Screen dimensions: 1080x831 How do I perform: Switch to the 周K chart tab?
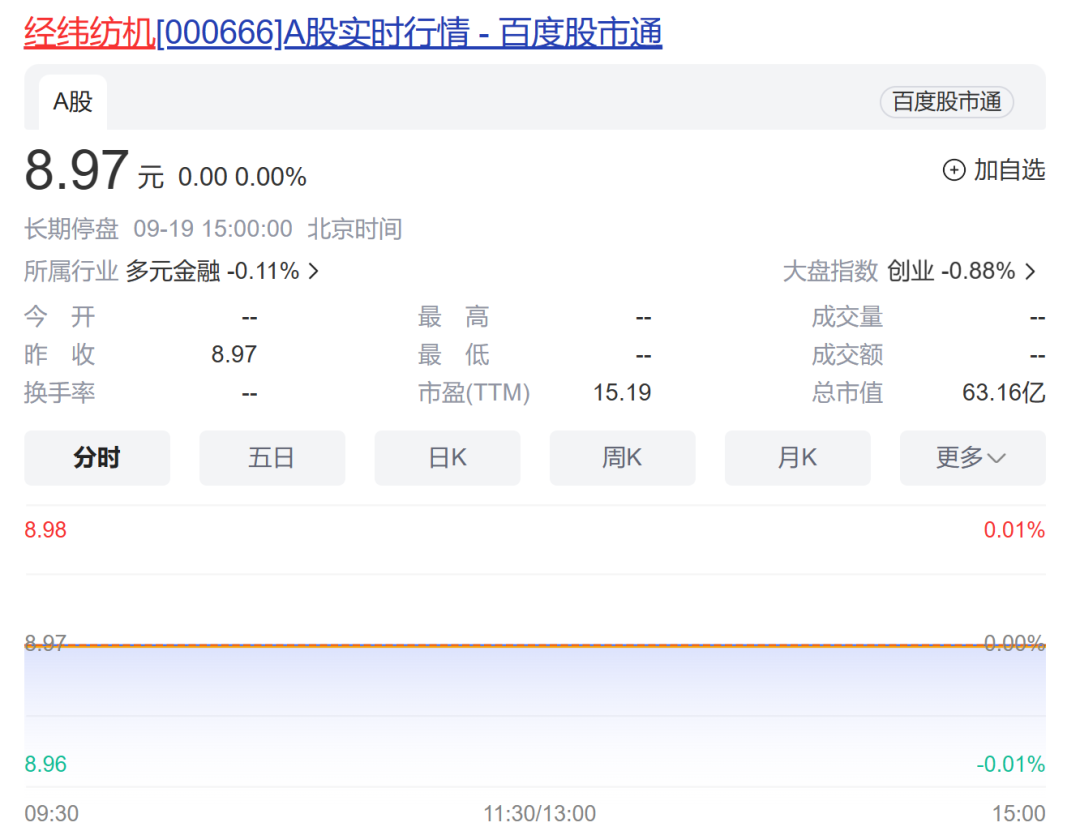coord(622,458)
